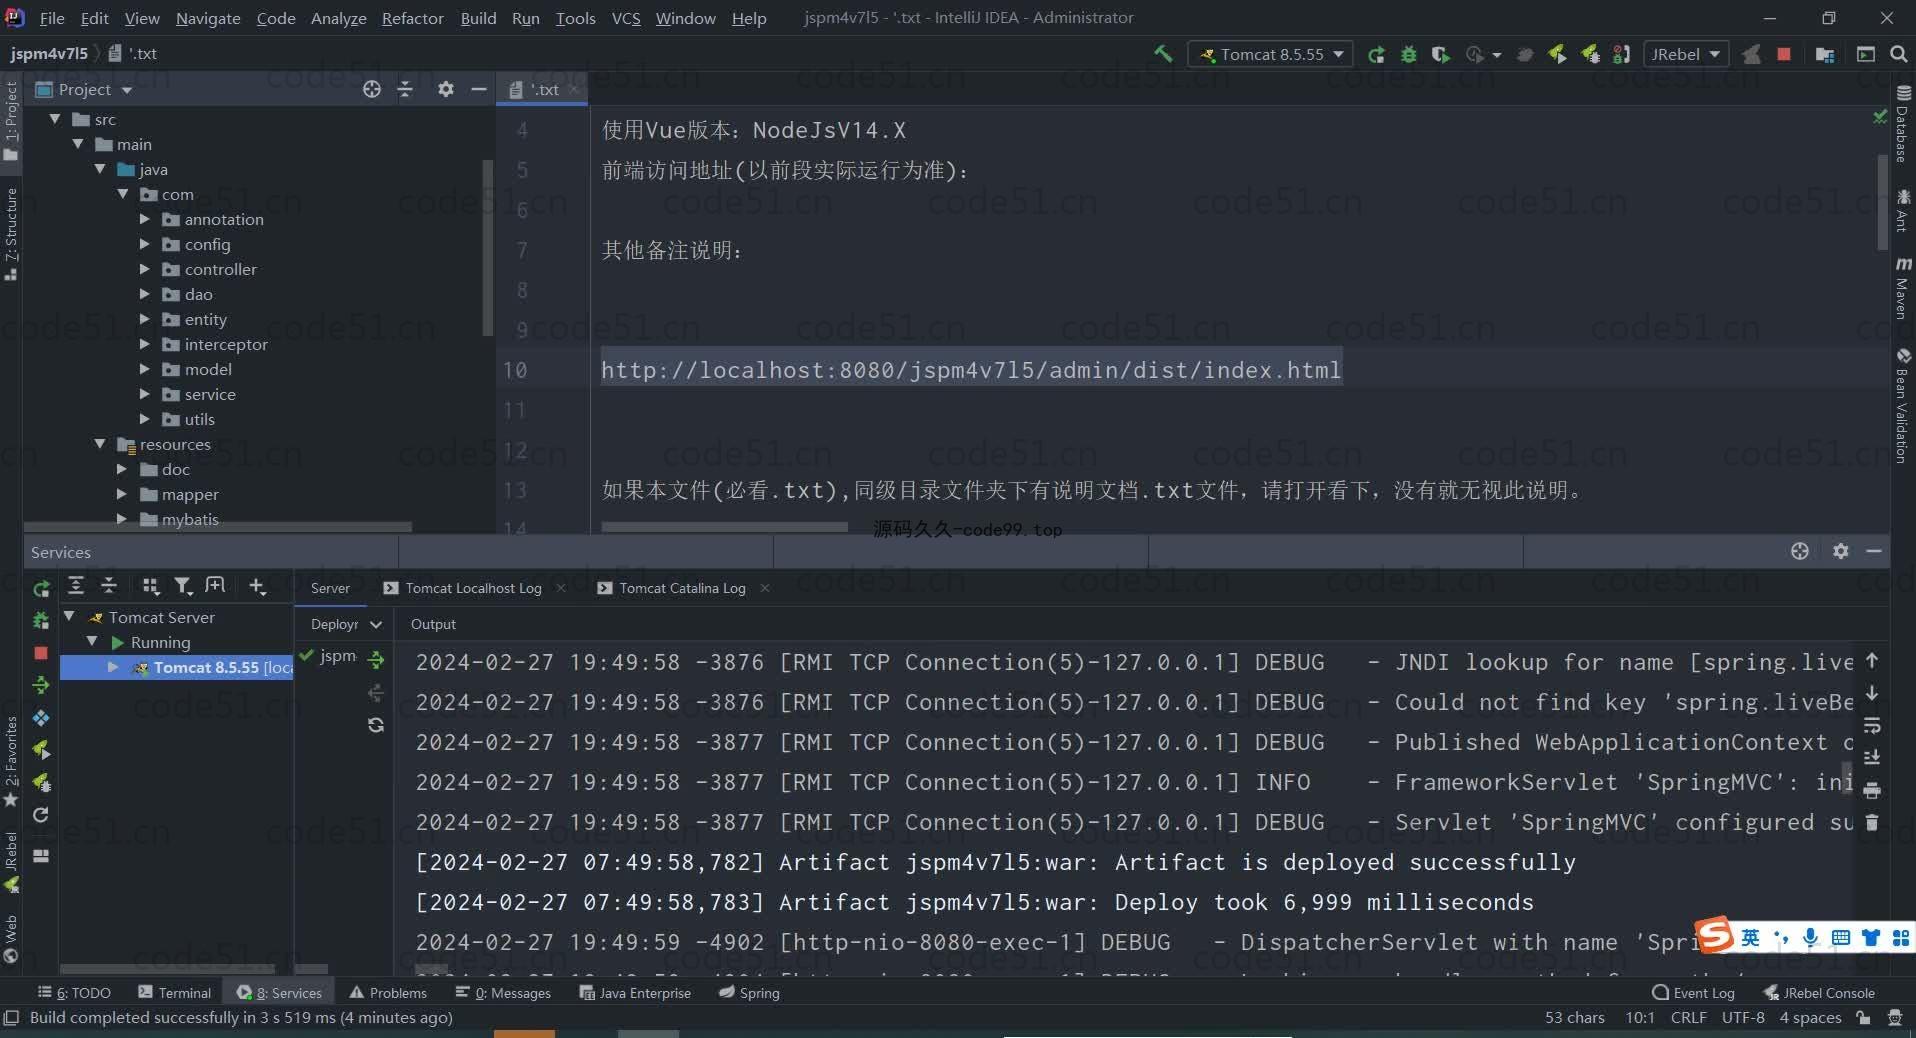The width and height of the screenshot is (1916, 1038).
Task: Click the JRebel rocket Run icon in the toolbar
Action: [x=1557, y=54]
